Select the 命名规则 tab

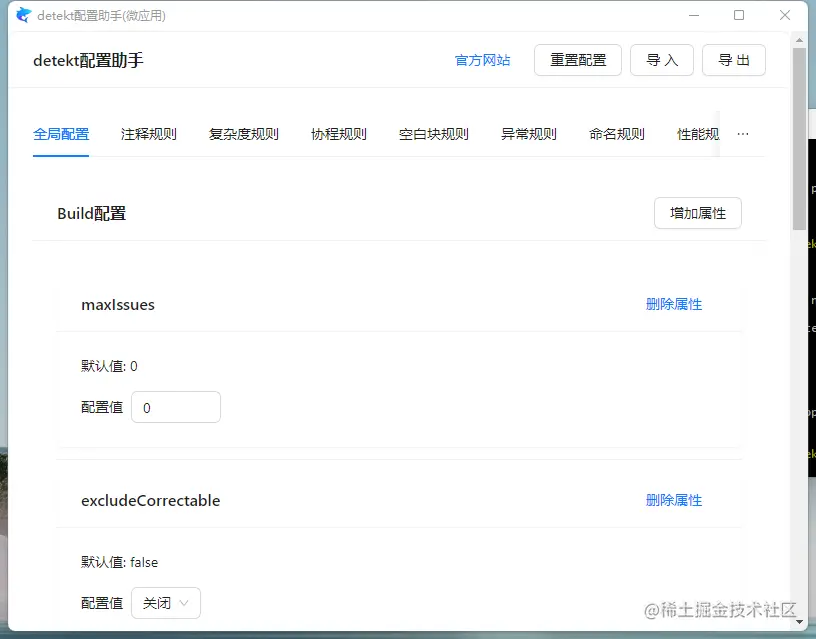click(617, 134)
